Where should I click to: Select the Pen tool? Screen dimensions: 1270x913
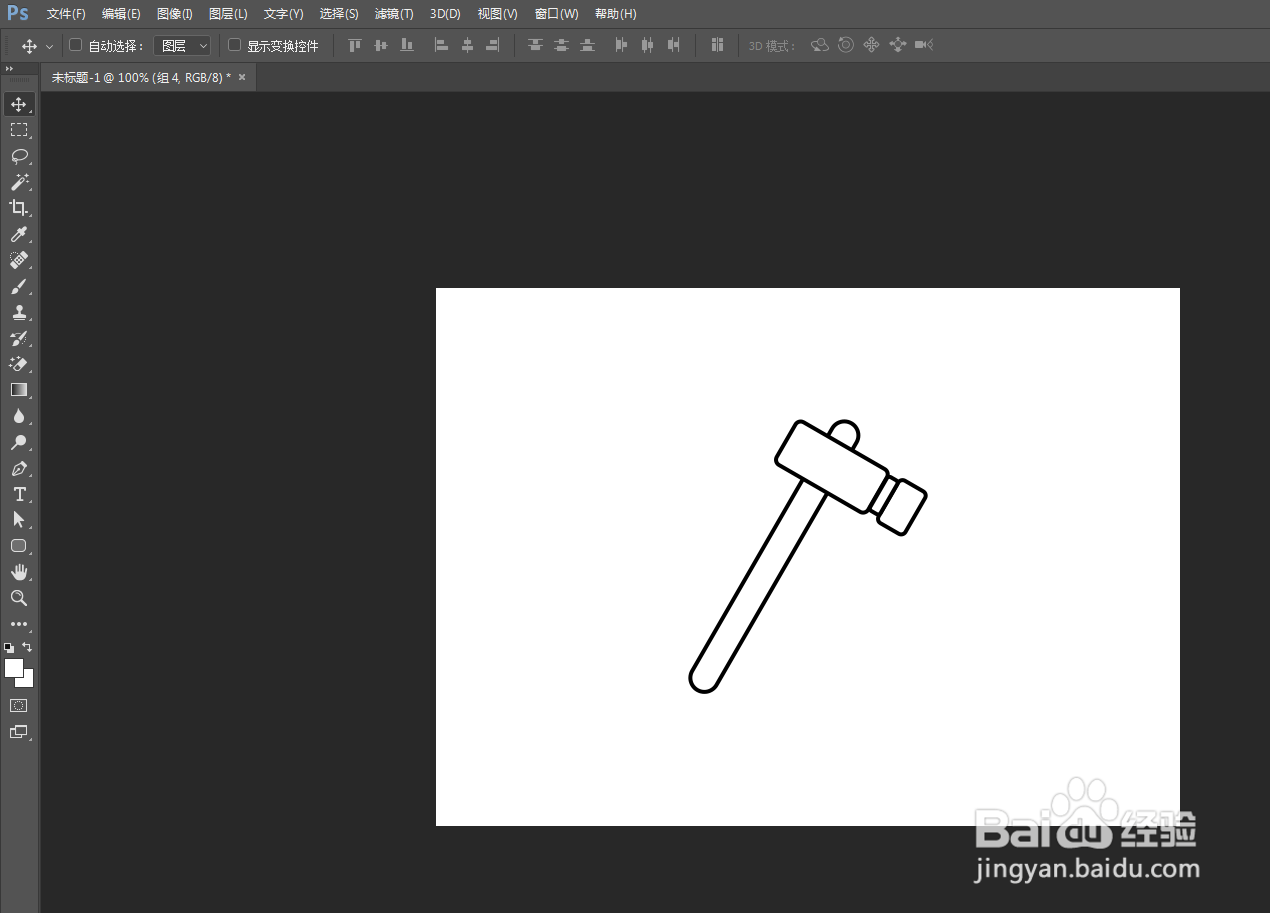(19, 468)
